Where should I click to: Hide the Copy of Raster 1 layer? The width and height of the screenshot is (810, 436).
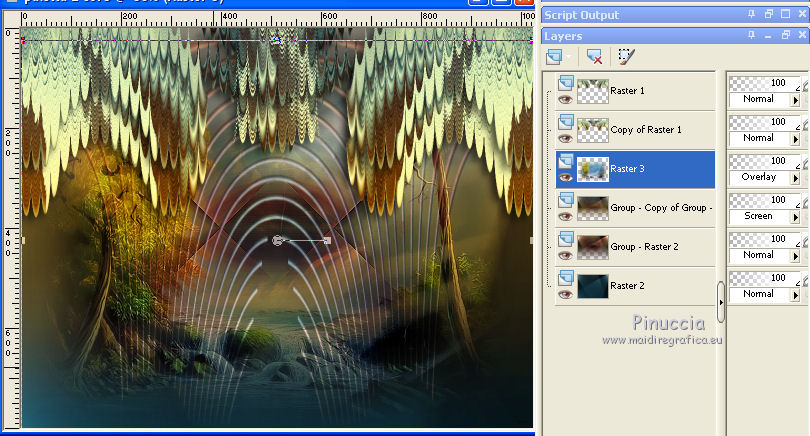tap(565, 138)
